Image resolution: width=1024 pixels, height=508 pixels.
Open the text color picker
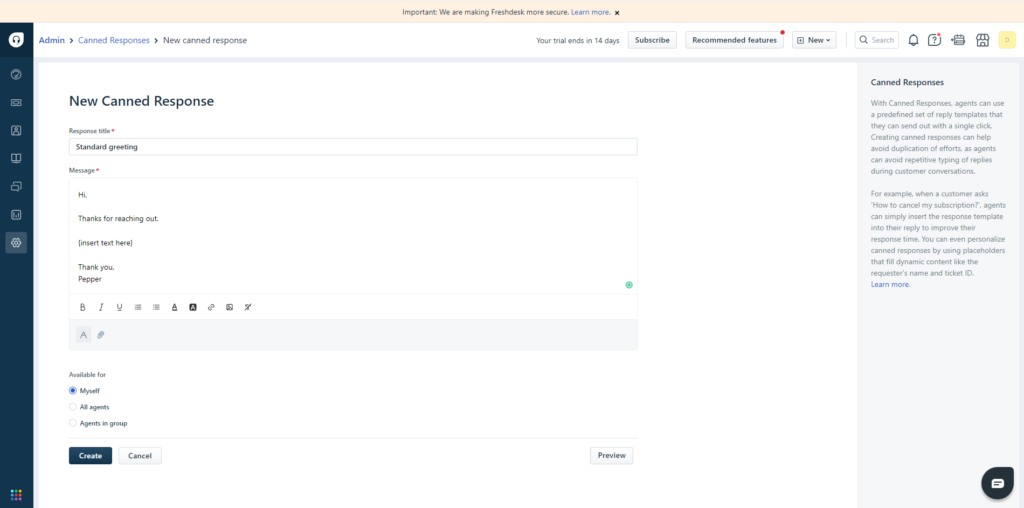[174, 307]
